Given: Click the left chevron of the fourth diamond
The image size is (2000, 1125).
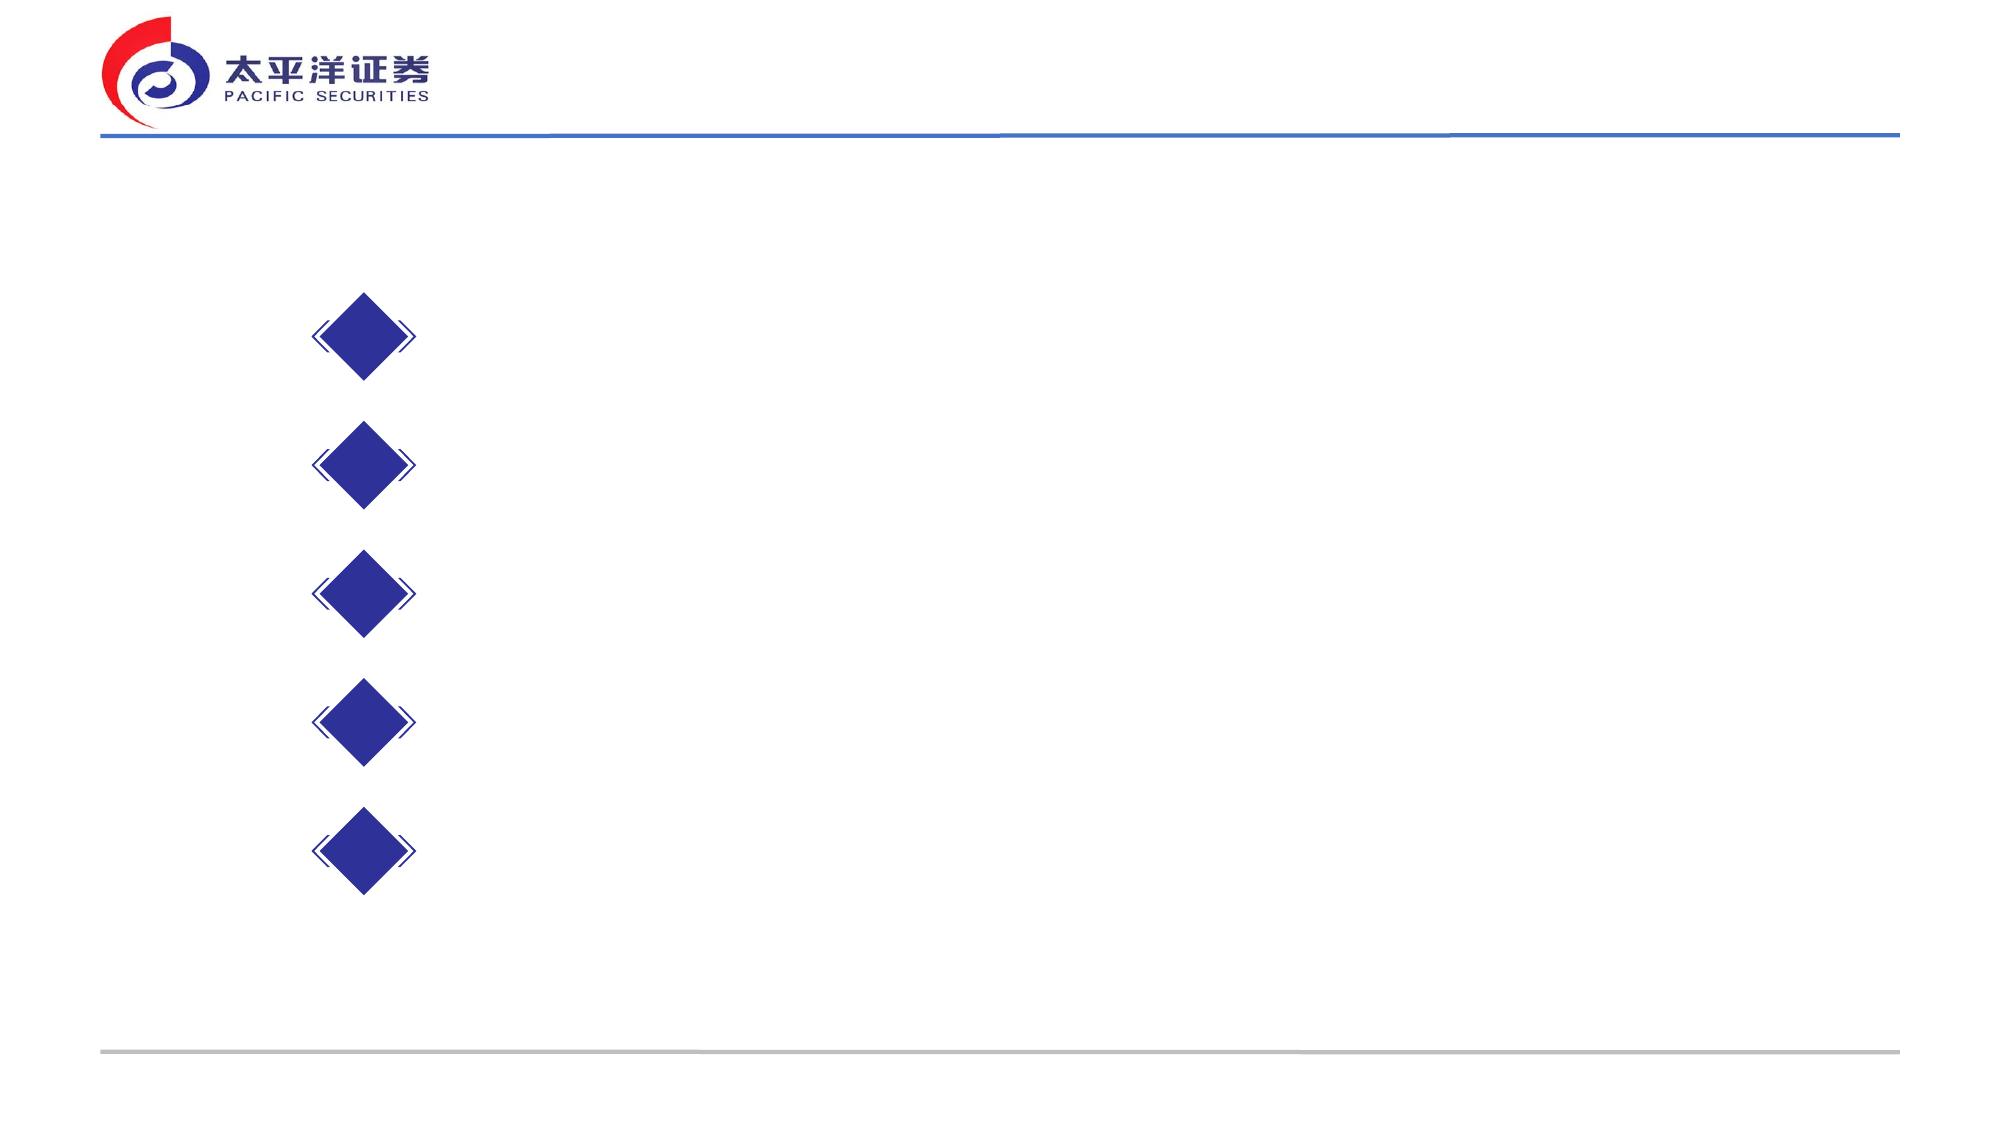Looking at the screenshot, I should pos(318,722).
